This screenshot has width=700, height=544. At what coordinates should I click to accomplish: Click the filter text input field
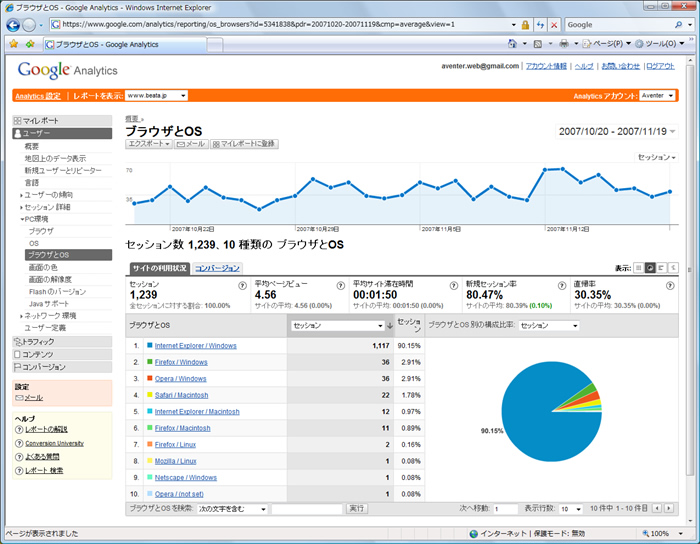(x=307, y=509)
